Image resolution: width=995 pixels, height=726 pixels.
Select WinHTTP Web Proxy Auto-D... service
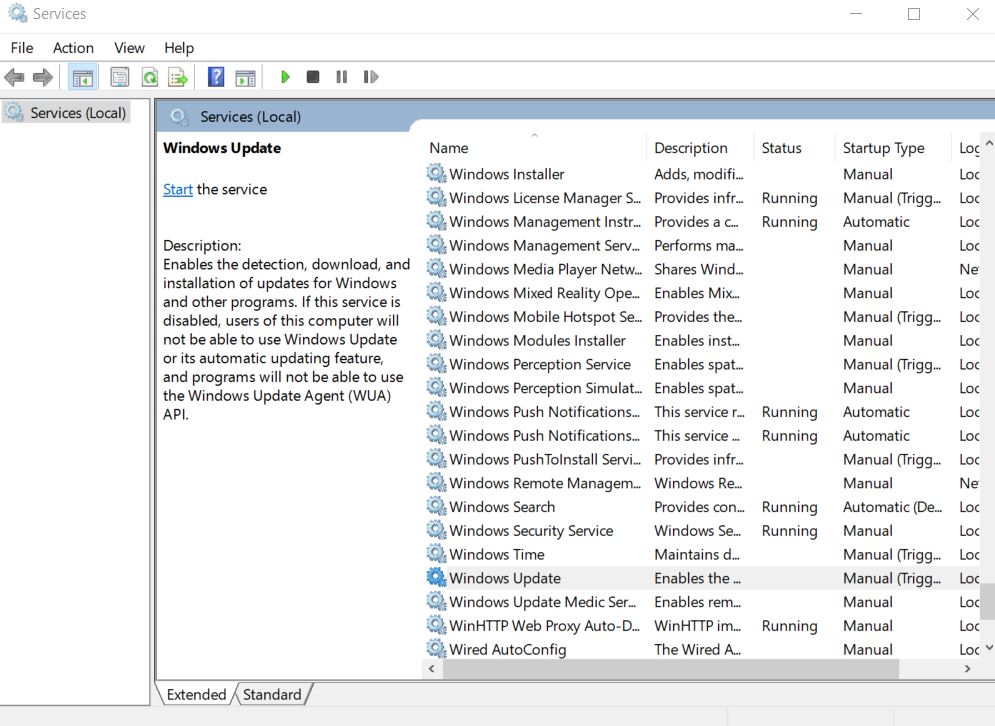[x=701, y=626]
